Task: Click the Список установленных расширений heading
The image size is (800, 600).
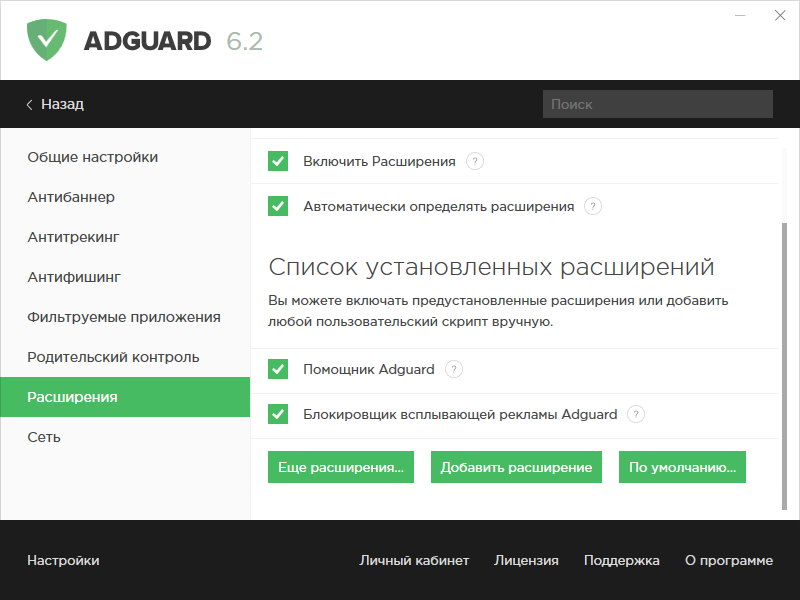Action: click(x=491, y=267)
